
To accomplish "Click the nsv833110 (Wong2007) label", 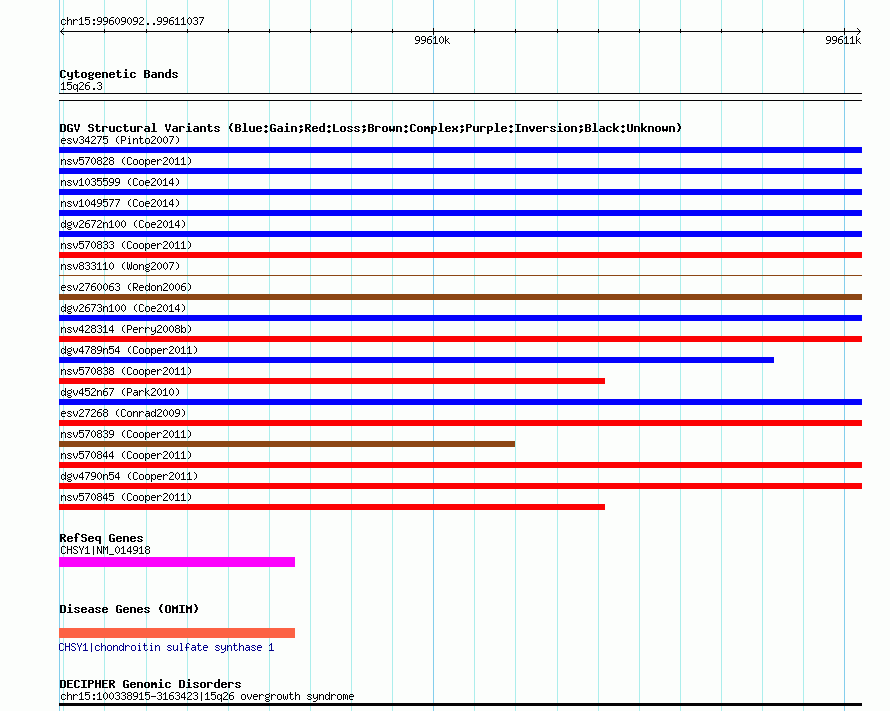I will coord(120,266).
